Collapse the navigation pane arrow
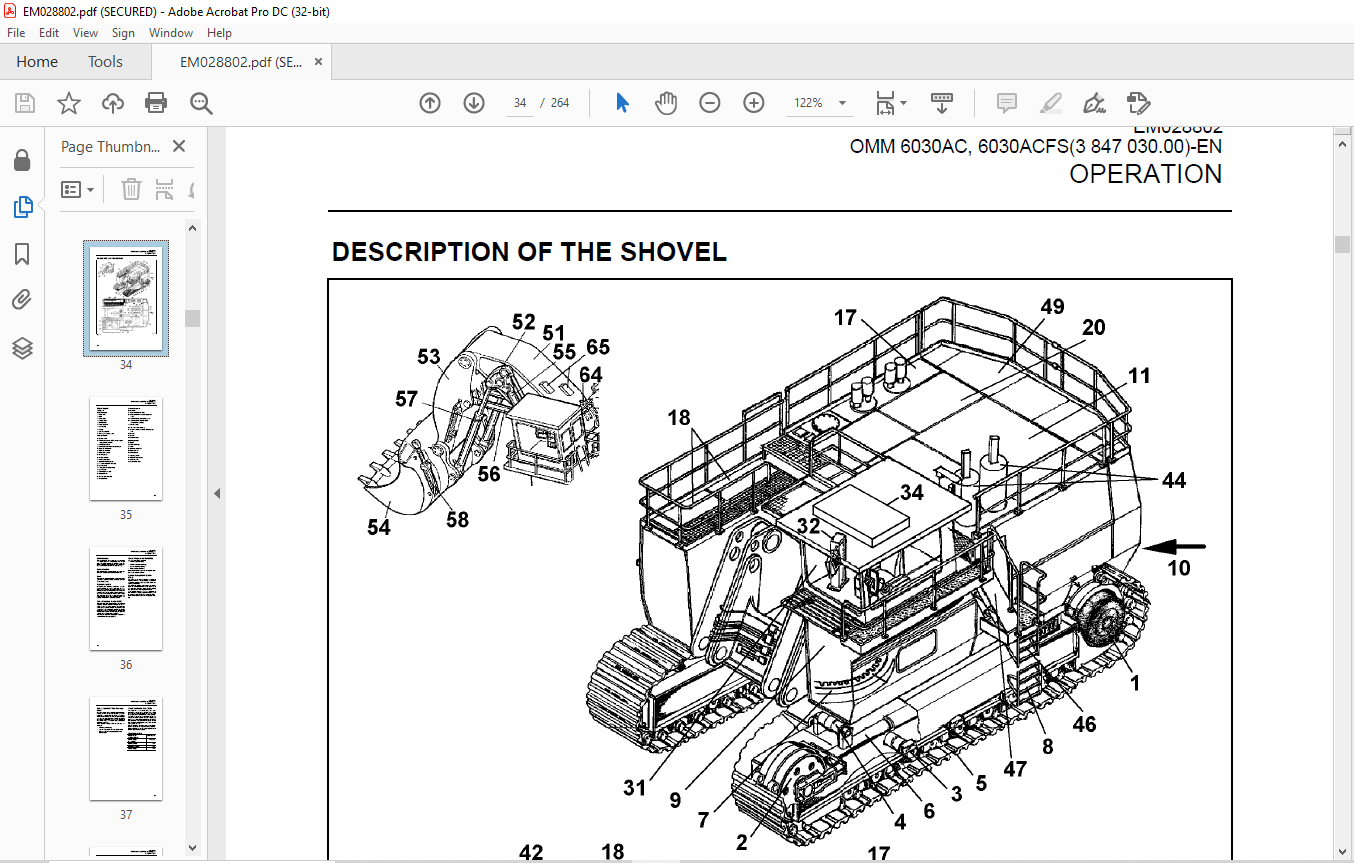The width and height of the screenshot is (1354, 863). [216, 493]
